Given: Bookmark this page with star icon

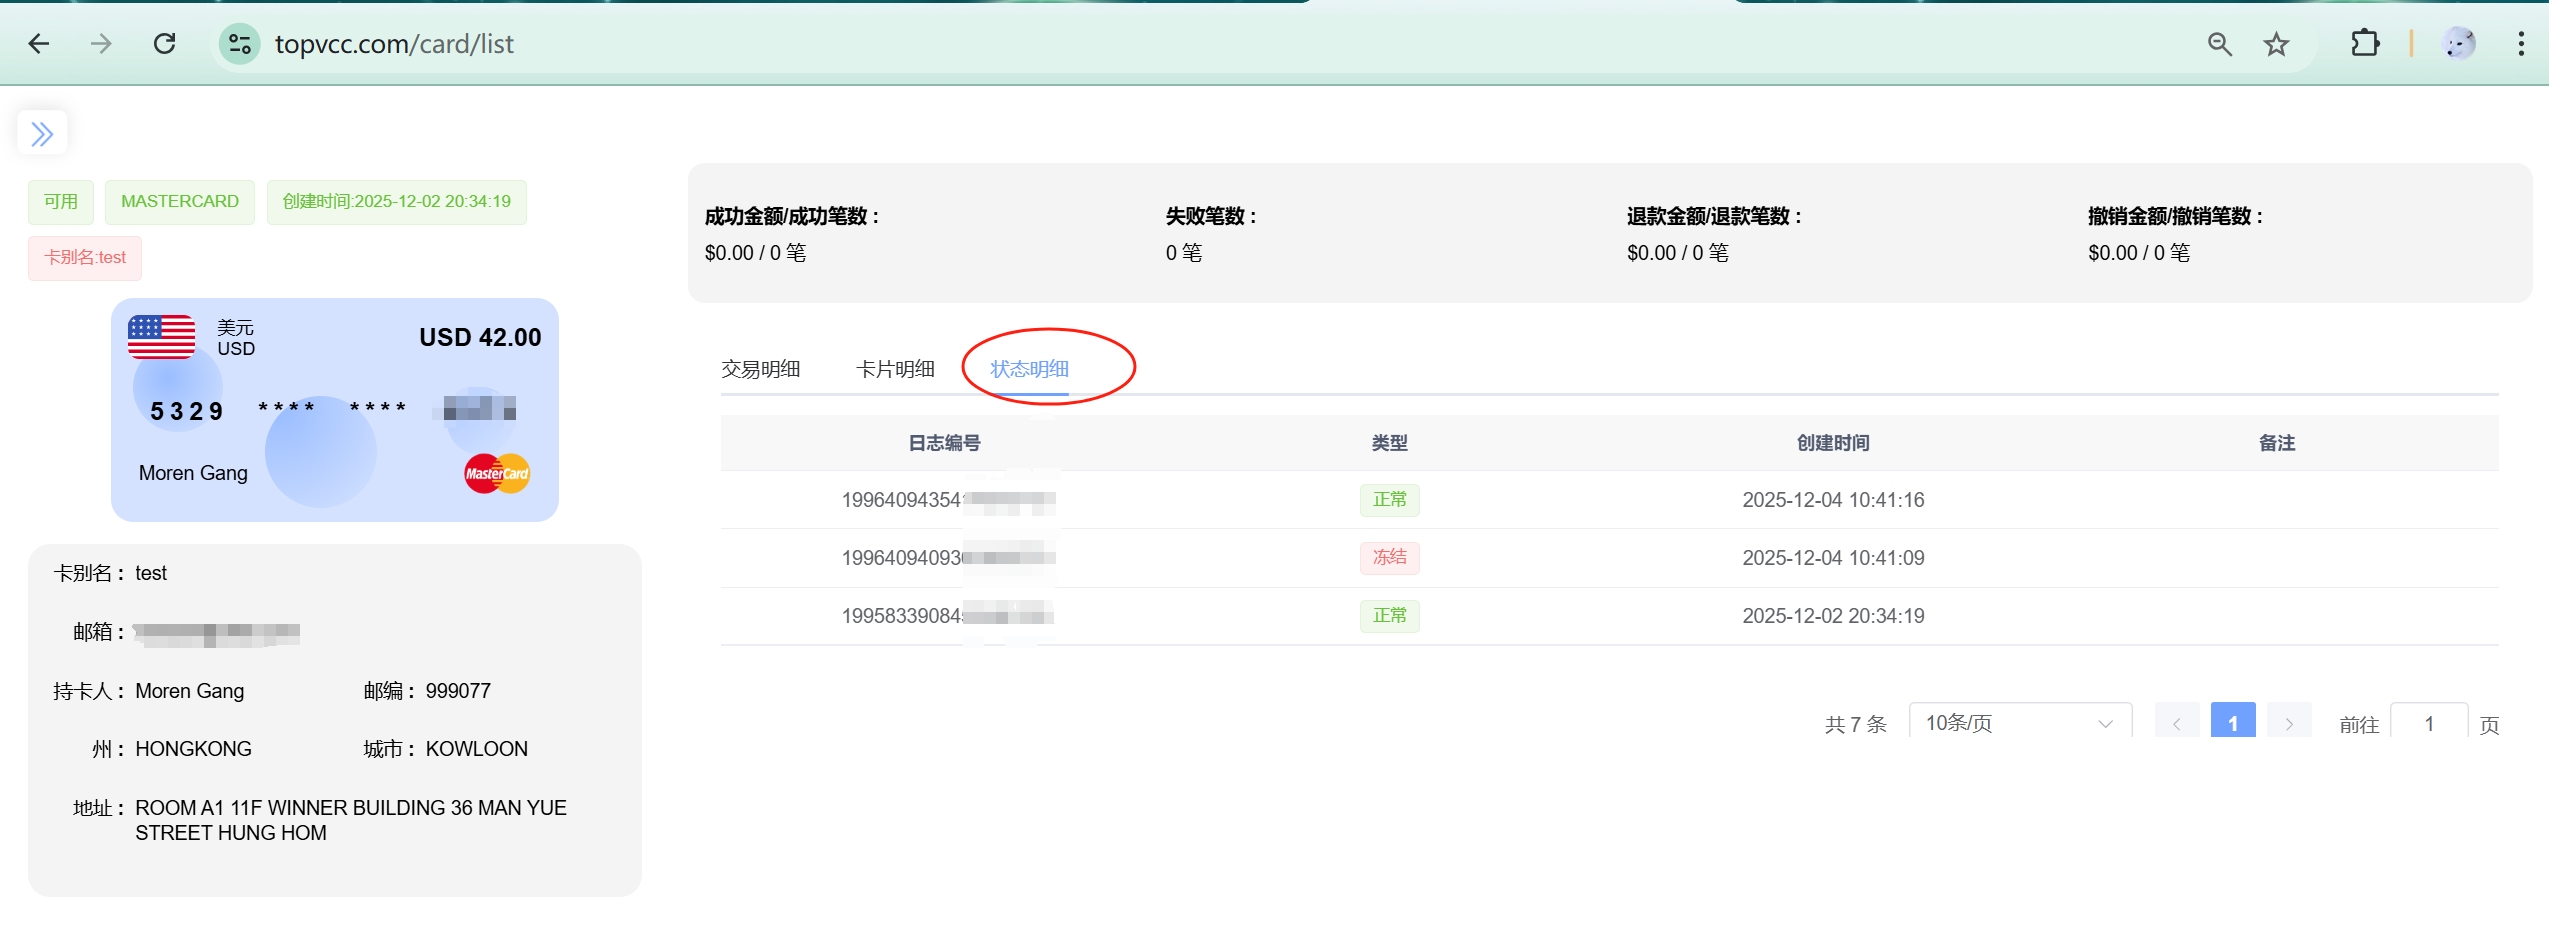Looking at the screenshot, I should [x=2276, y=44].
